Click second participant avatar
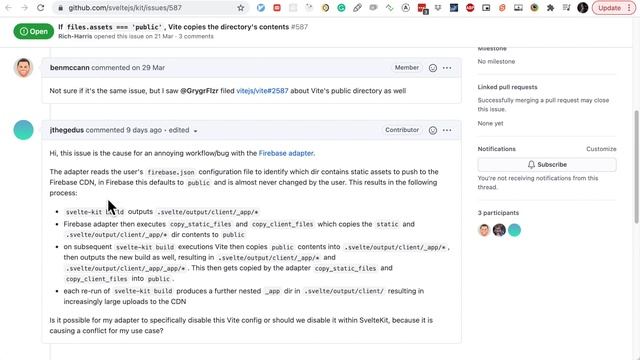The width and height of the screenshot is (640, 360). point(499,230)
